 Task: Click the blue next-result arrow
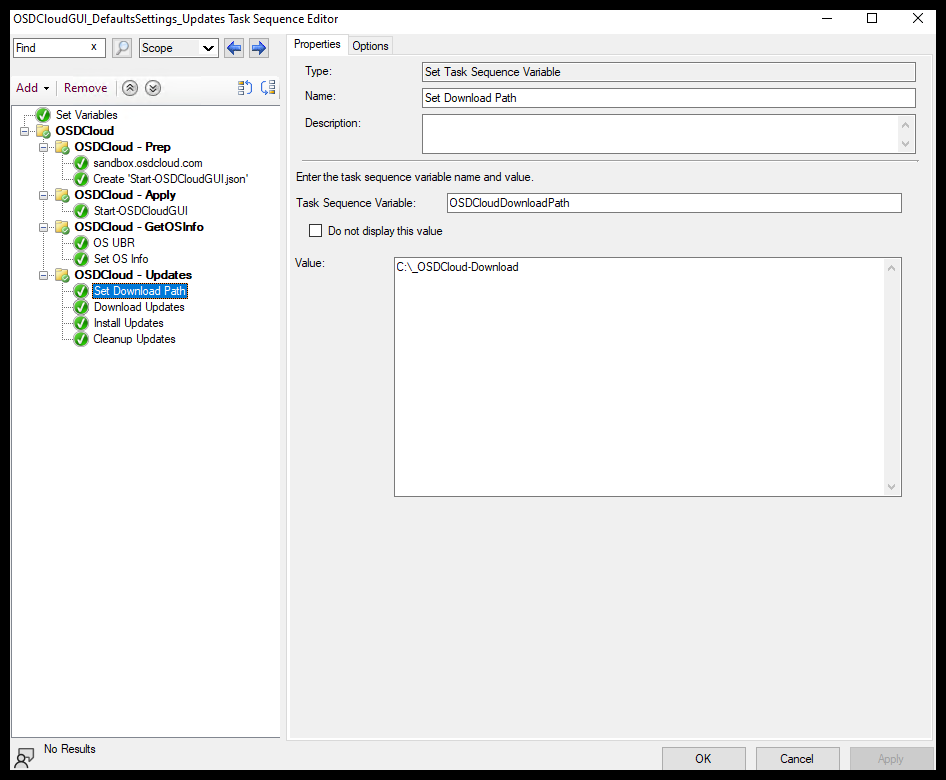pos(258,48)
